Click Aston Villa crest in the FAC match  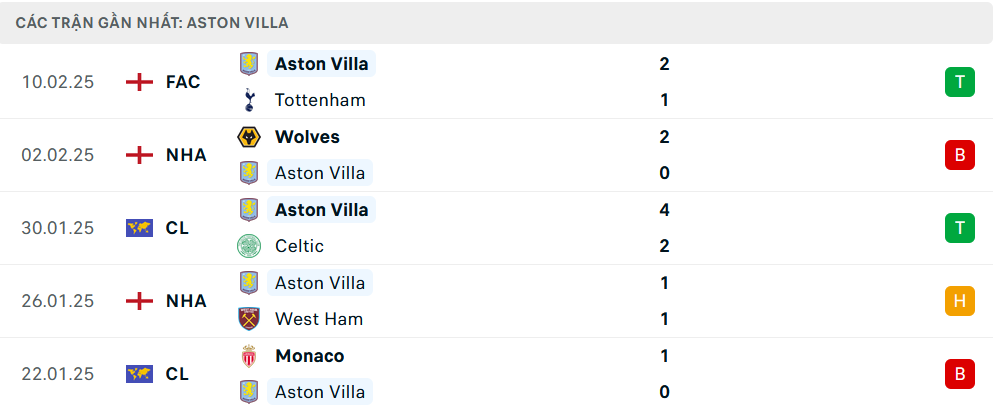tap(248, 64)
